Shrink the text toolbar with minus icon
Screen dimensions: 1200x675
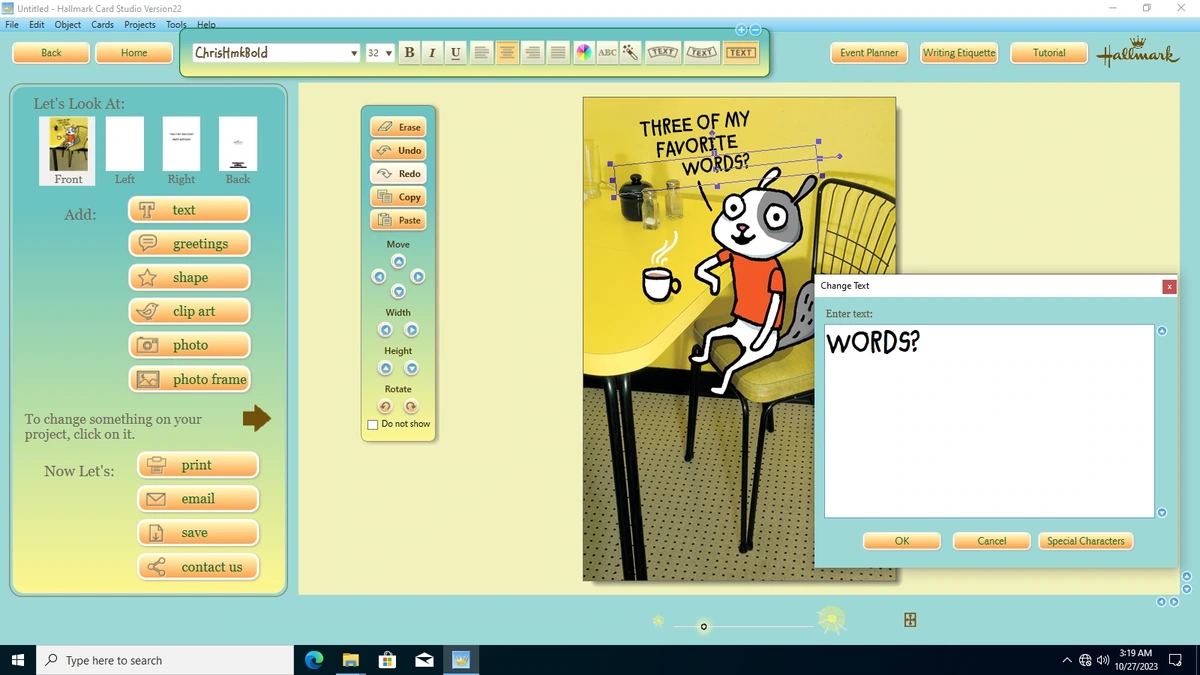tap(756, 30)
